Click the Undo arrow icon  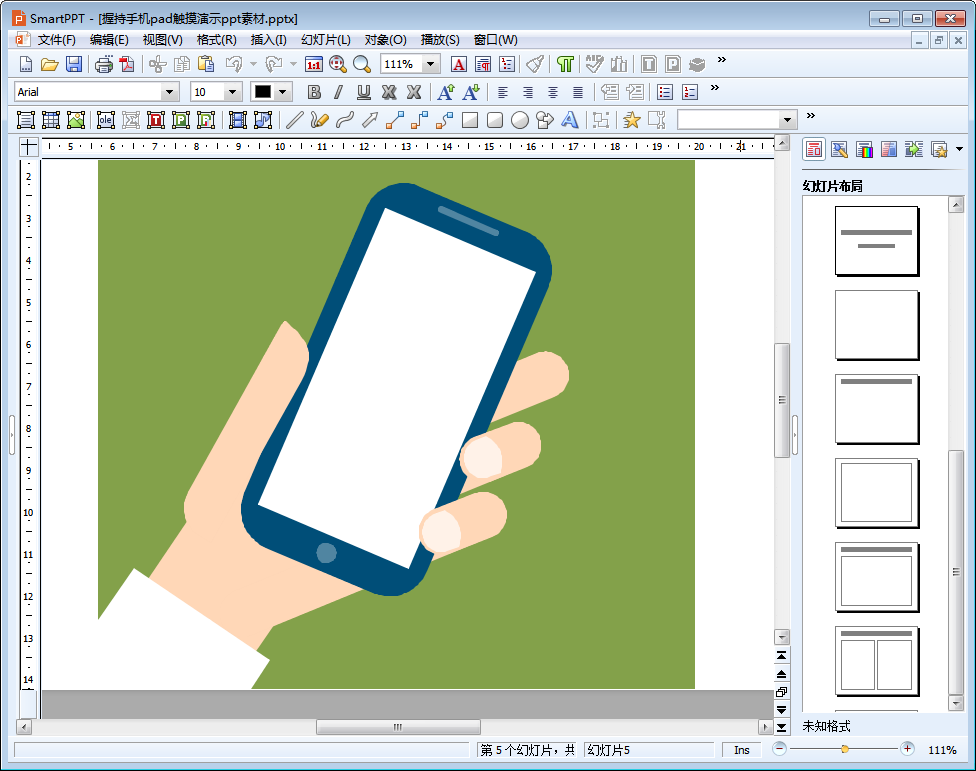click(234, 64)
